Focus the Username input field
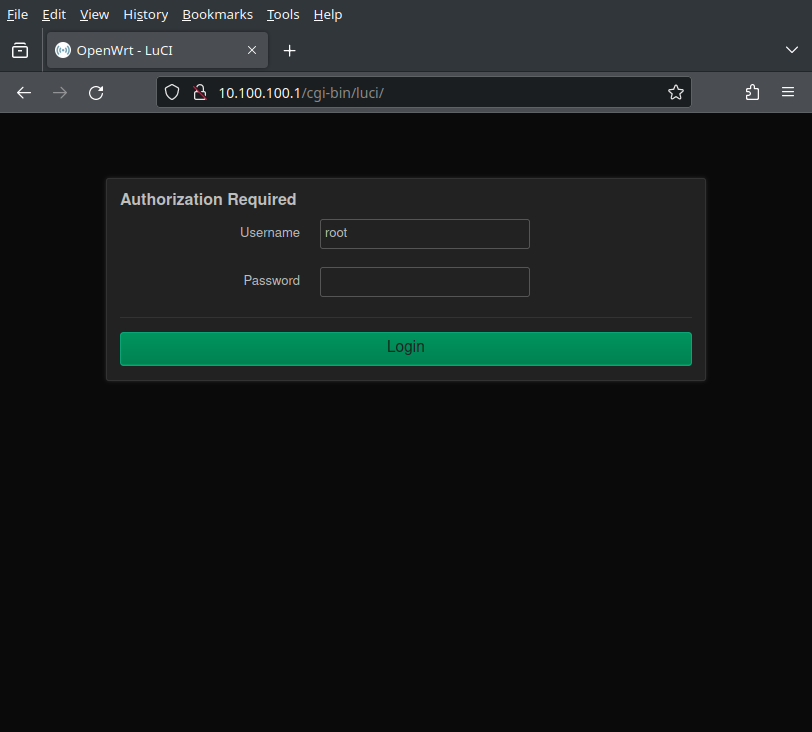Screen dimensions: 812x732 pos(425,234)
